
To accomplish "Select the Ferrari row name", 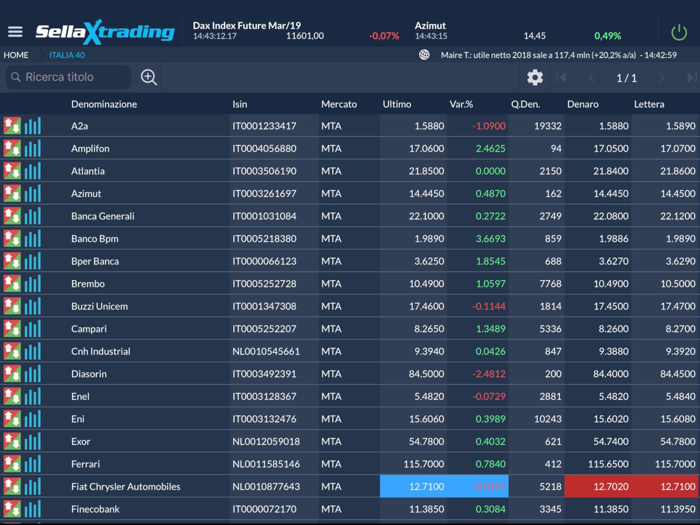I will (85, 464).
